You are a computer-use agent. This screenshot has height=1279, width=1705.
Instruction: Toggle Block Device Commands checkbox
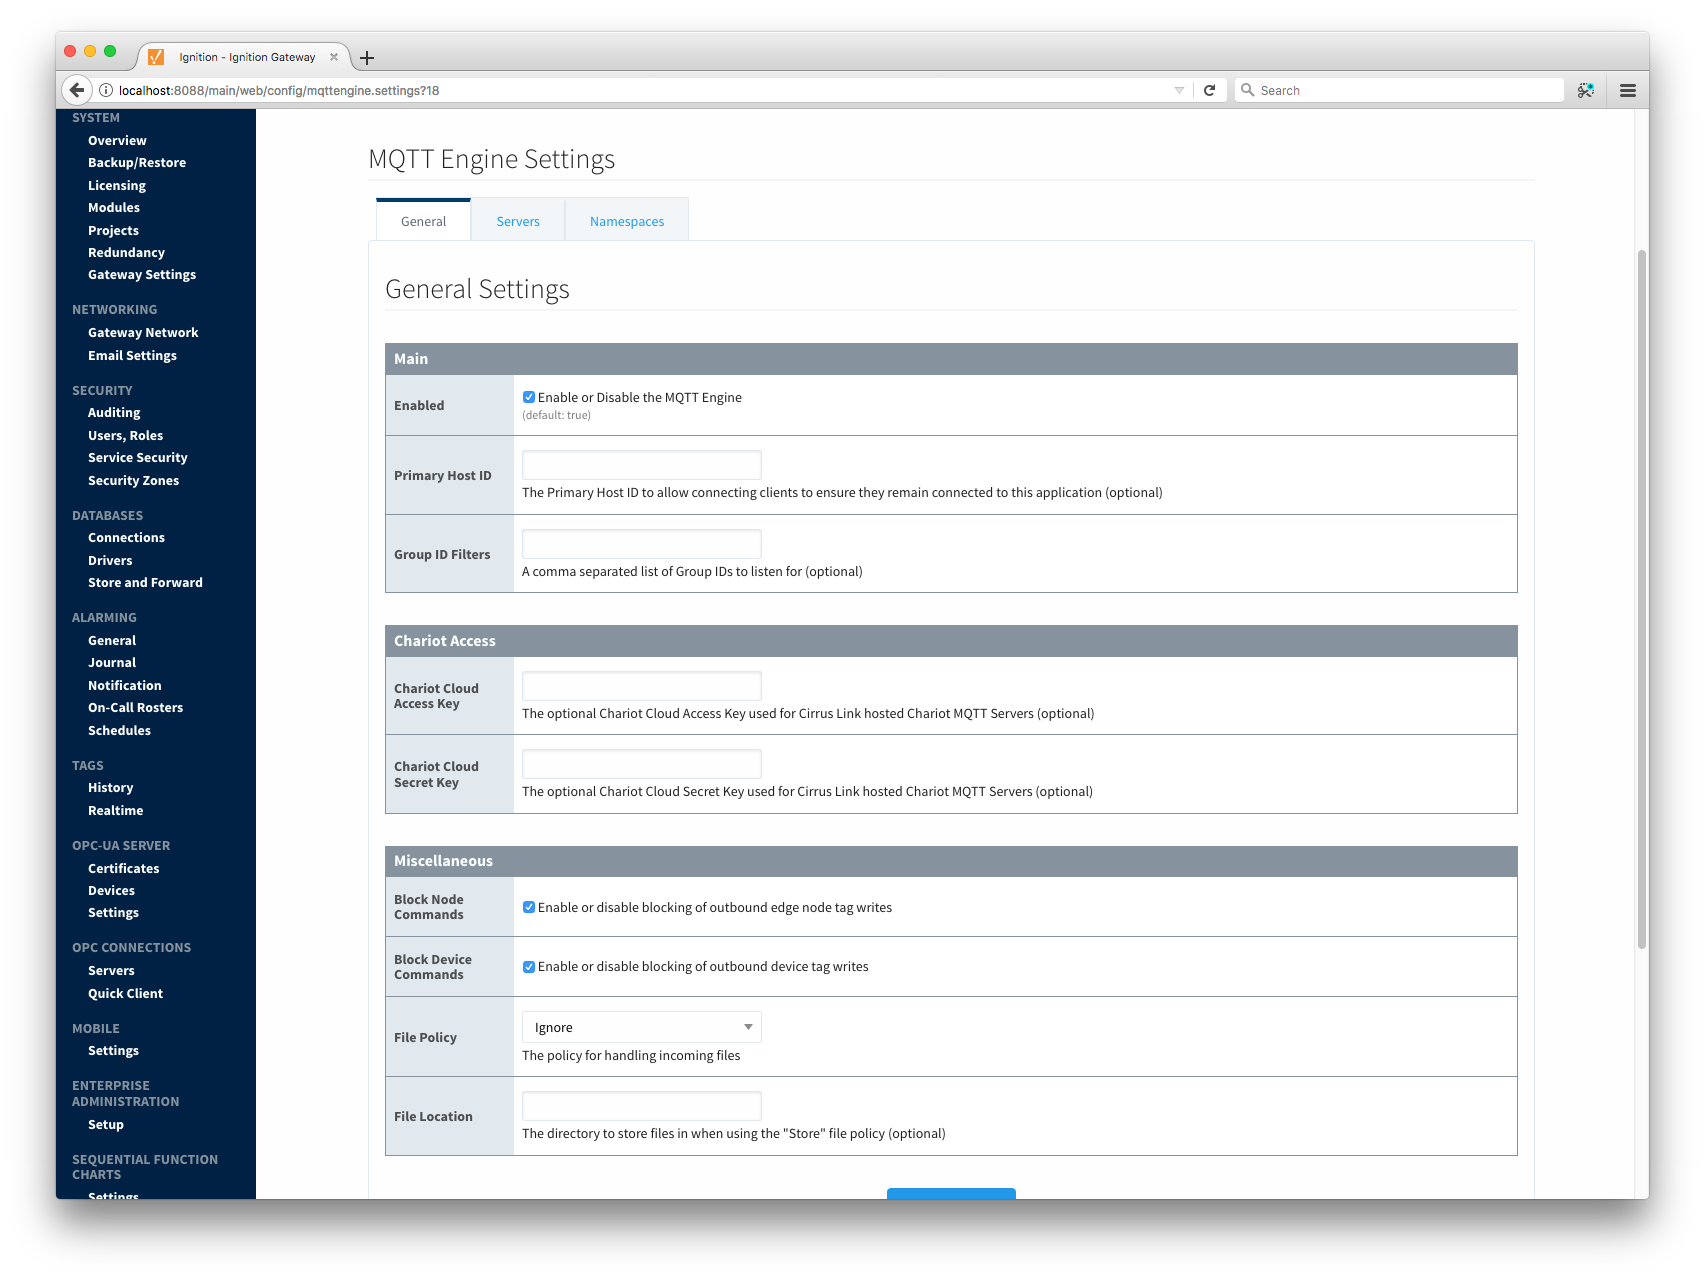tap(529, 967)
